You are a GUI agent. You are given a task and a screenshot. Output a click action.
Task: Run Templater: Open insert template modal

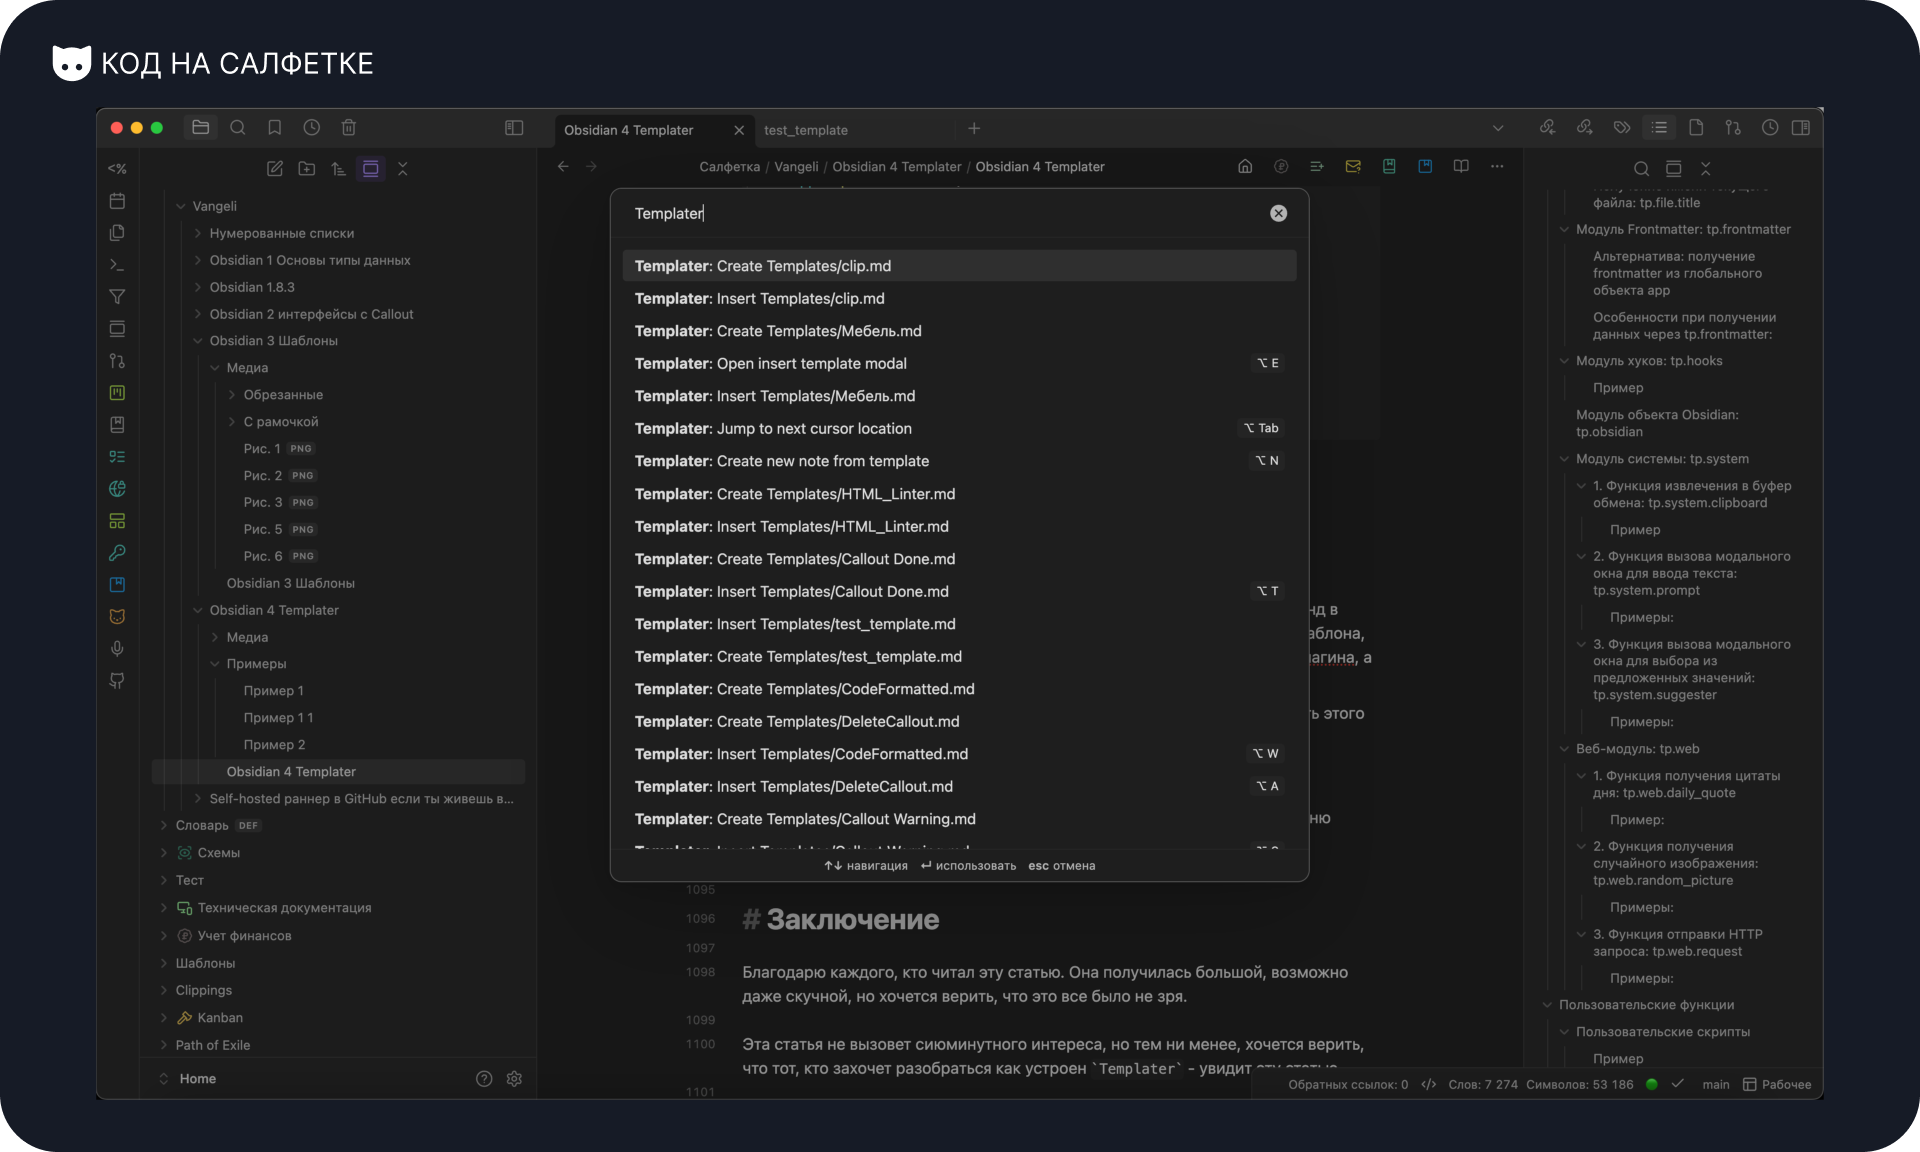point(959,364)
